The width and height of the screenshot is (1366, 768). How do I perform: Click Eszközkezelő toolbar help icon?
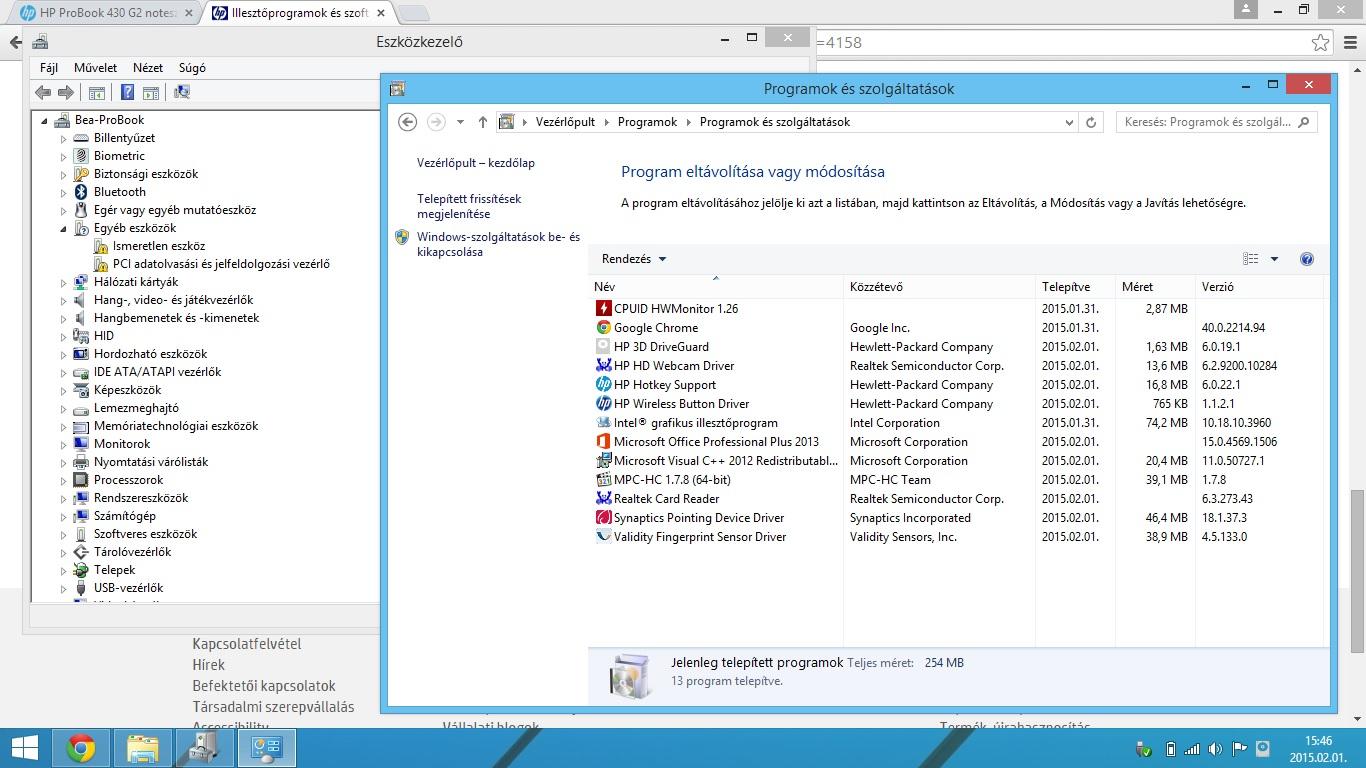coord(127,92)
